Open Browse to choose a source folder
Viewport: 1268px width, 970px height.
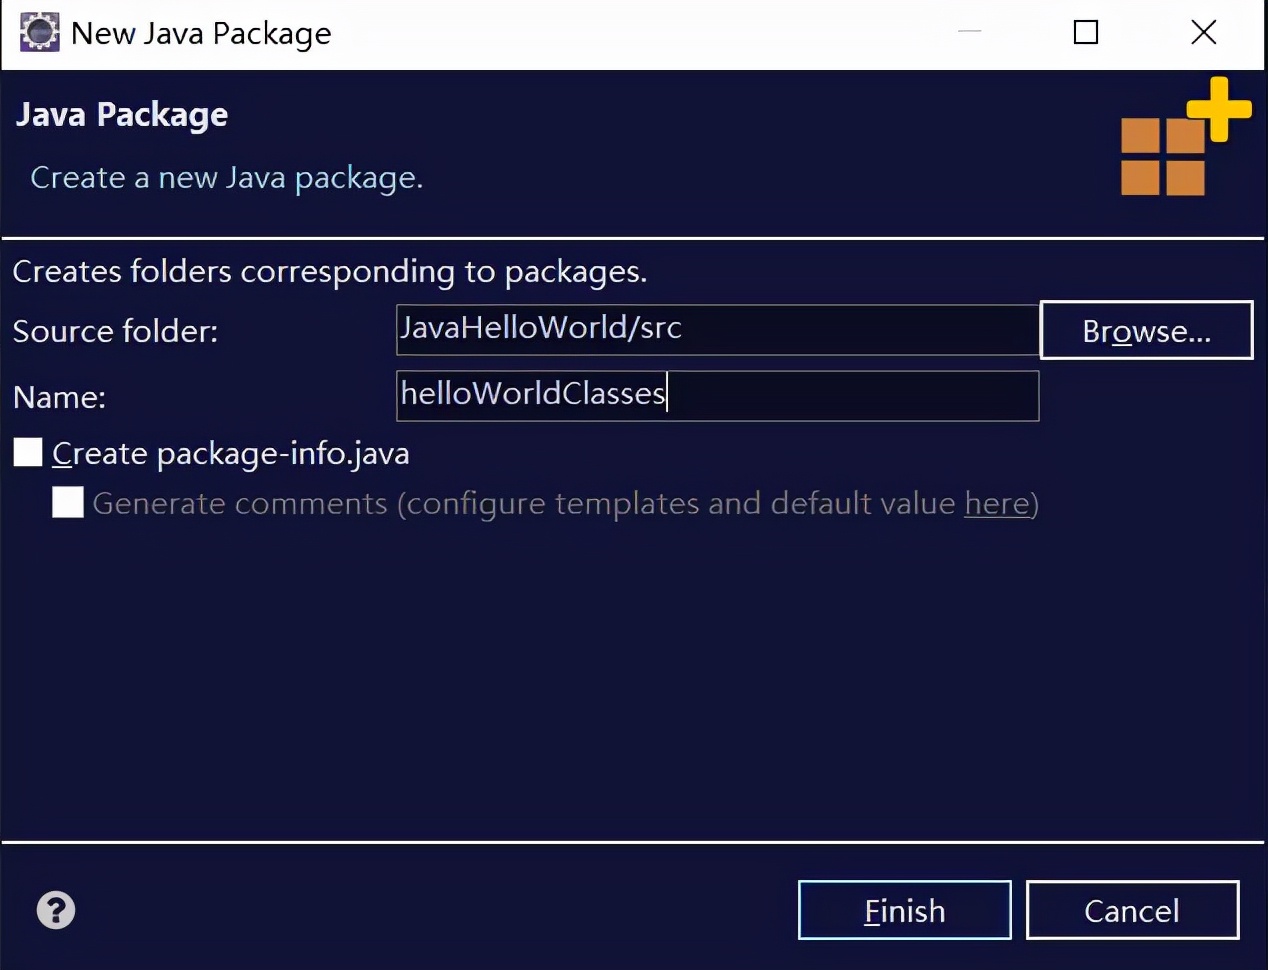(1146, 330)
